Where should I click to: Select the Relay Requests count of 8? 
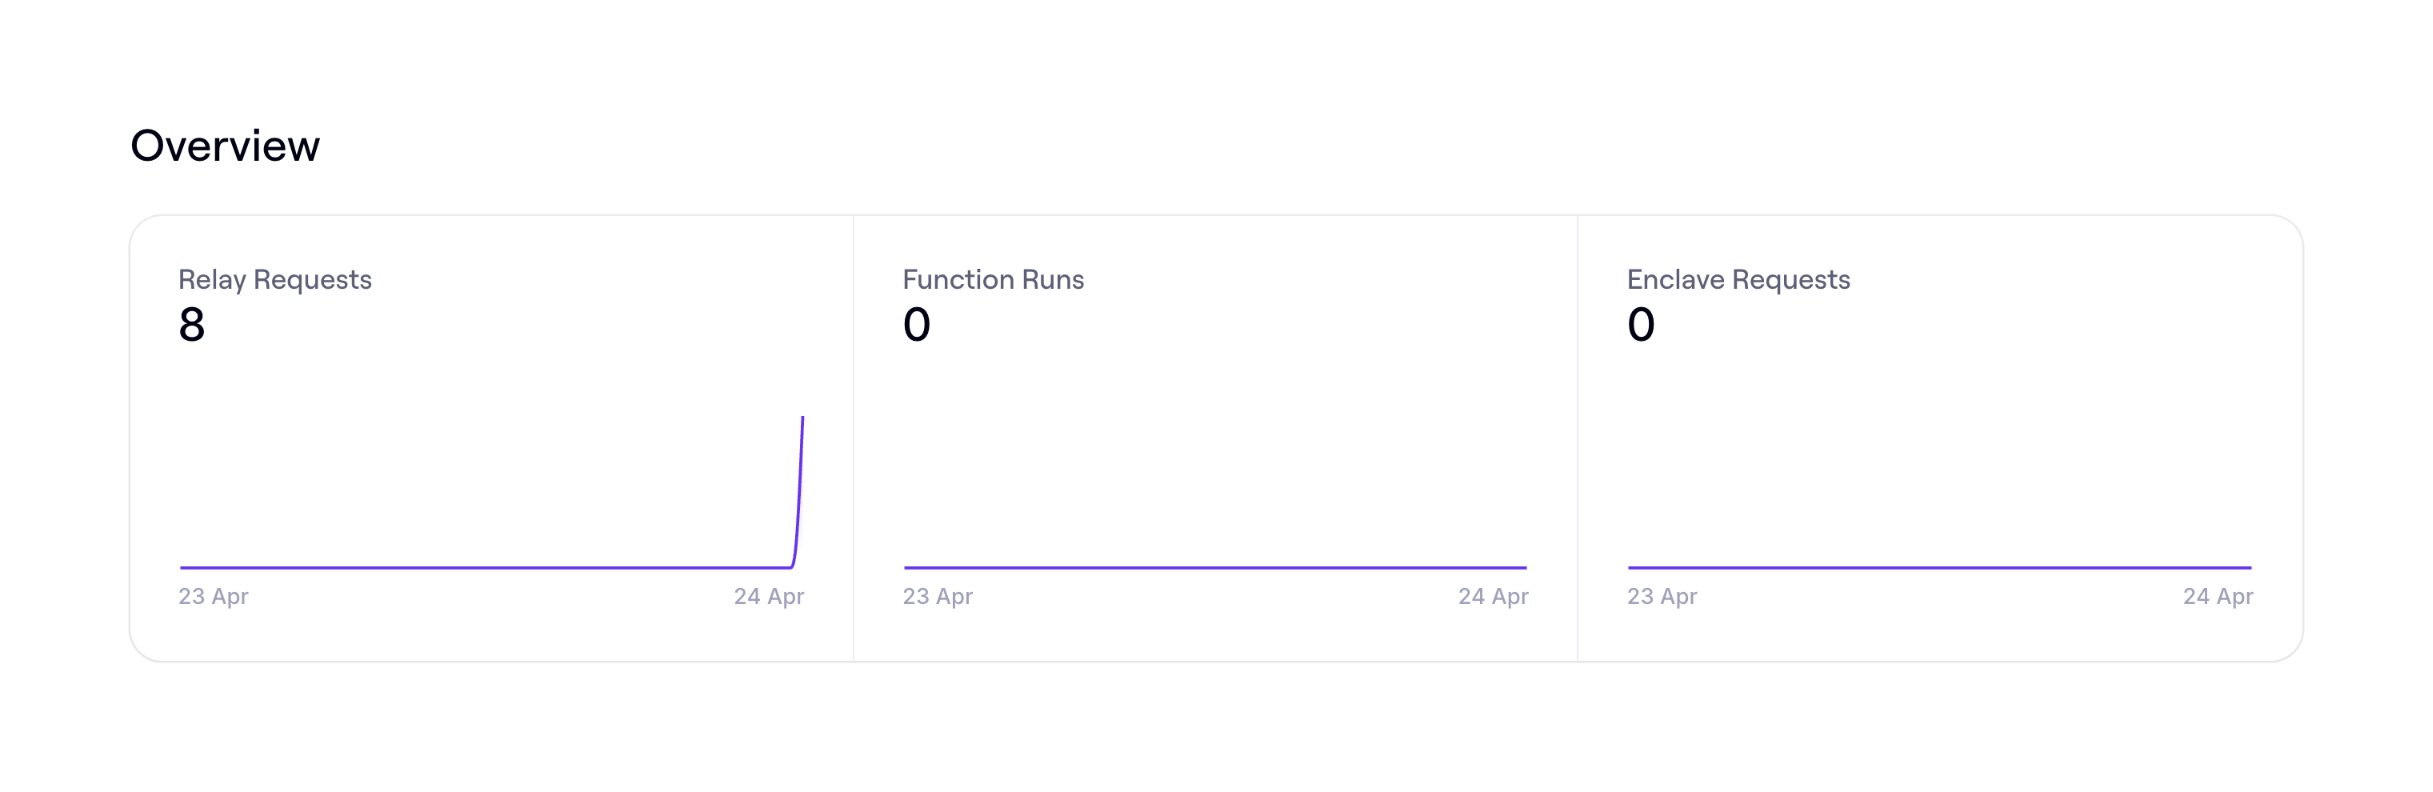coord(192,325)
